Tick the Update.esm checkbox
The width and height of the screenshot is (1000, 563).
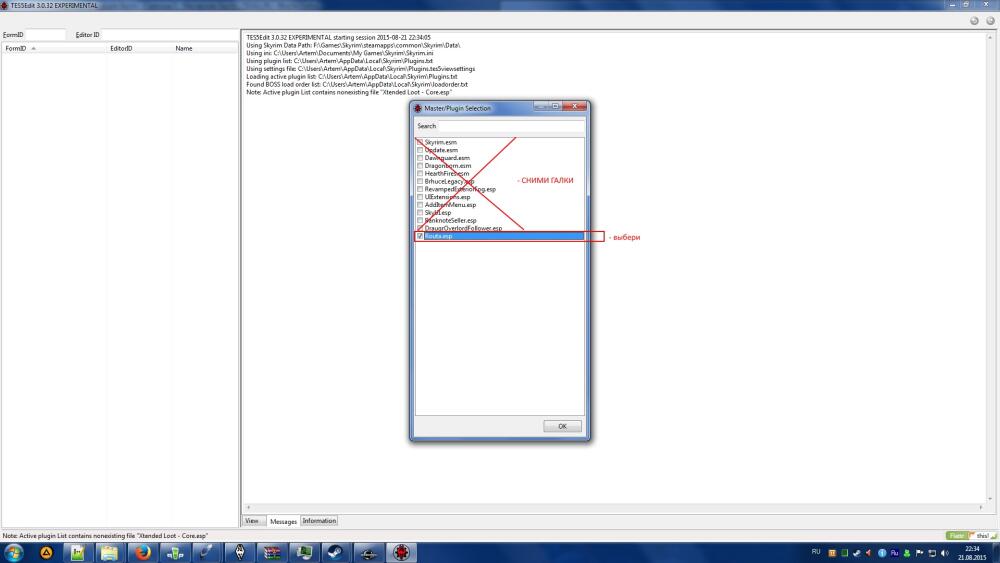click(420, 150)
